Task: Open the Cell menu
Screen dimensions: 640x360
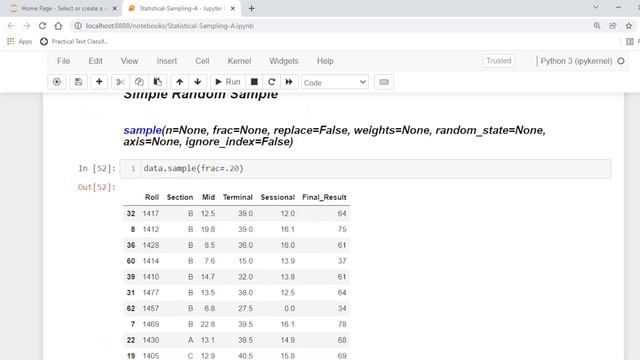Action: click(202, 61)
